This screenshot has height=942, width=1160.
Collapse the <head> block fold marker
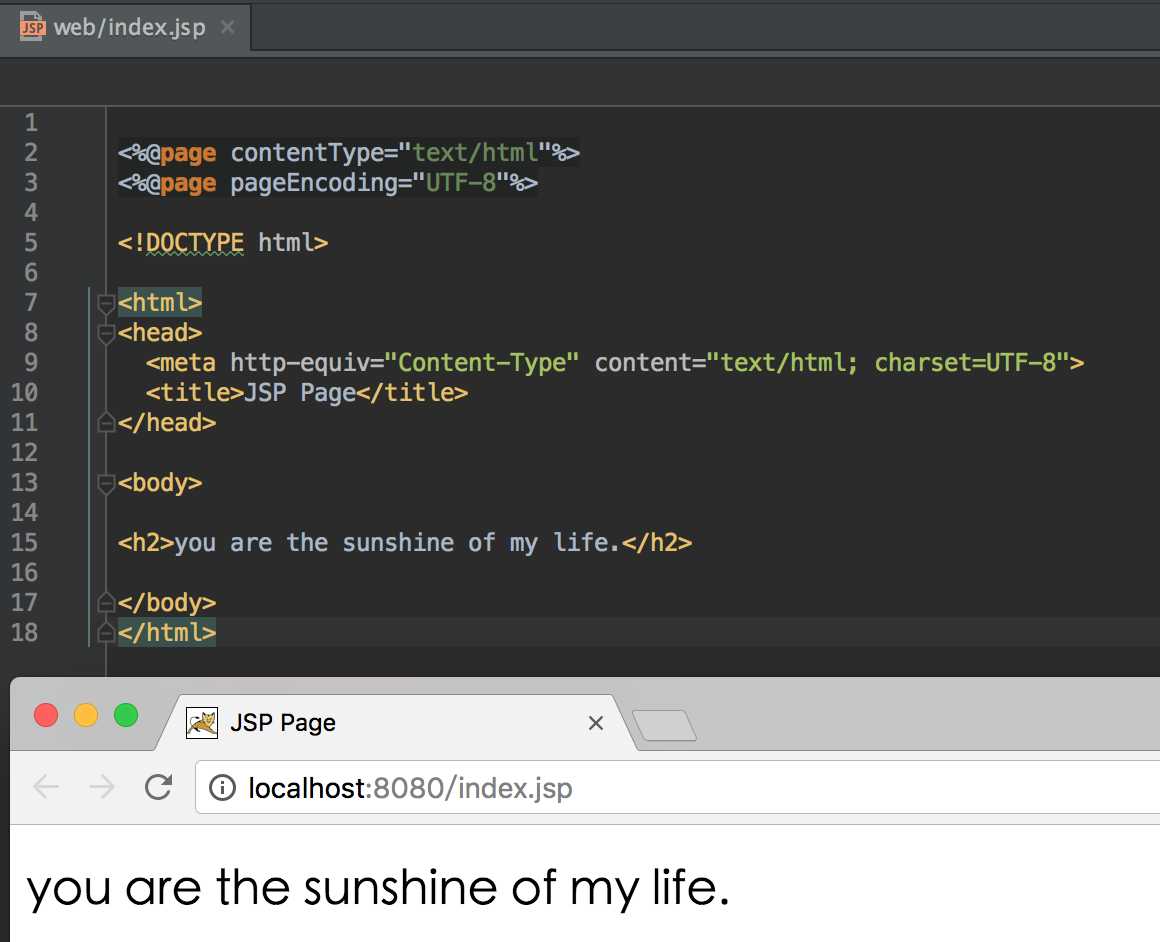105,332
